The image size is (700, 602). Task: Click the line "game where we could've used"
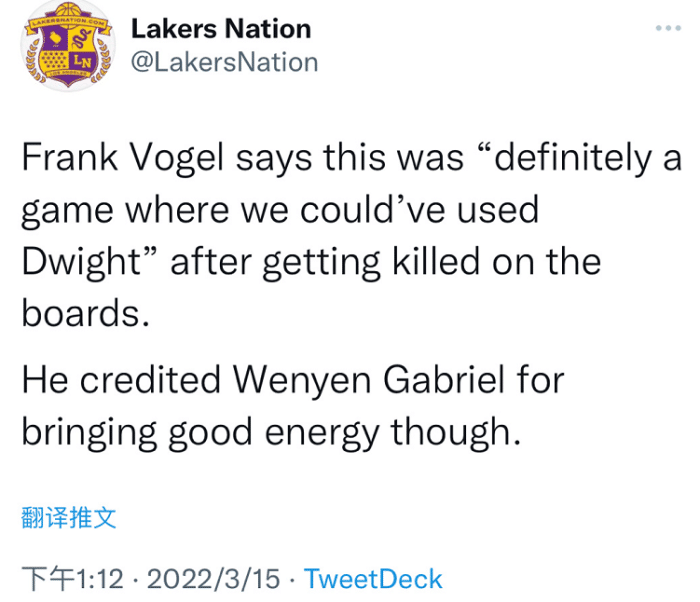[280, 210]
